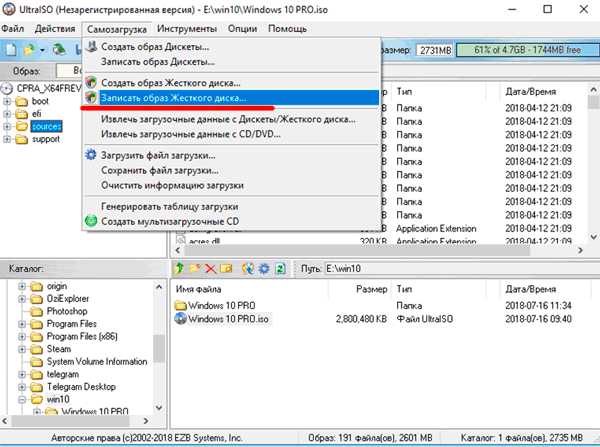Choose Сохранить файл загрузки...

[232, 170]
